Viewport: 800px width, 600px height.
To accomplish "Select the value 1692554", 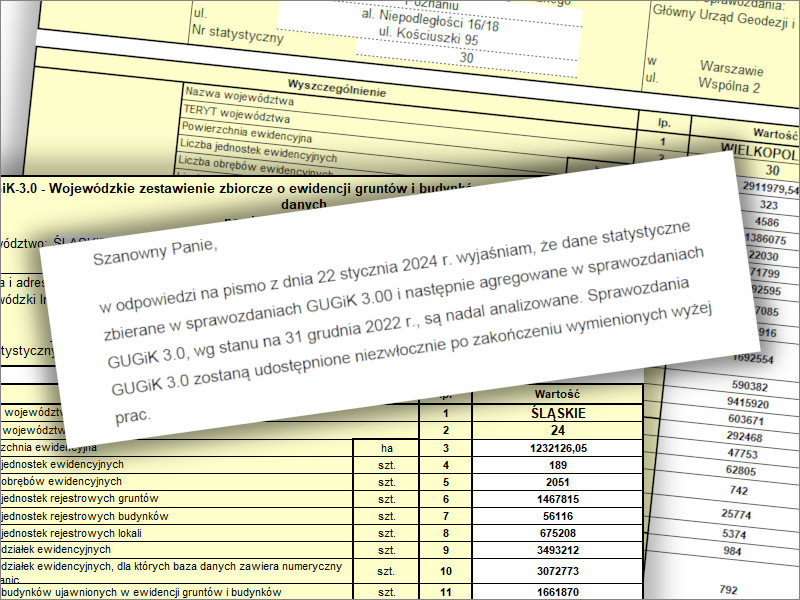I will click(x=753, y=359).
